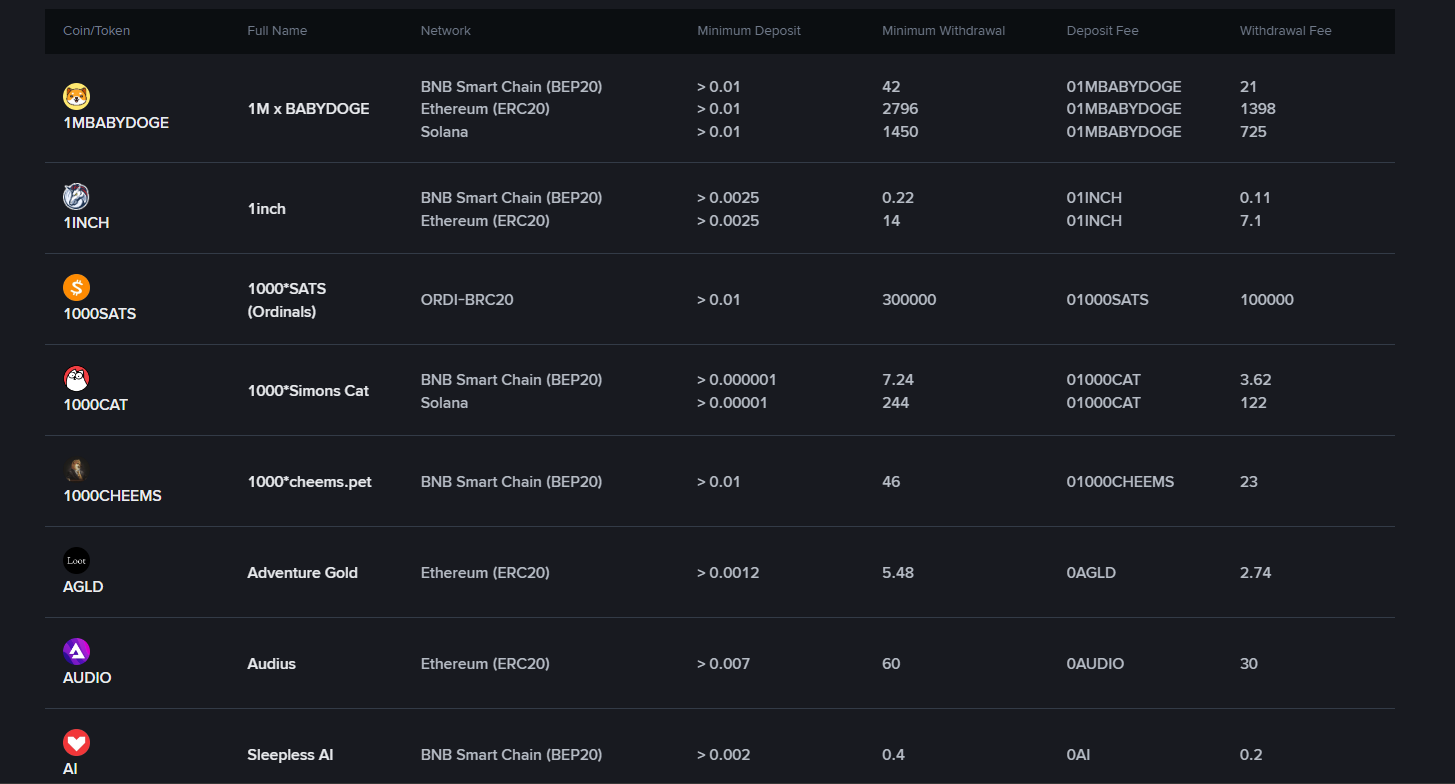Select the AUDIO ticker label
Screen dimensions: 1455x784
tap(87, 678)
